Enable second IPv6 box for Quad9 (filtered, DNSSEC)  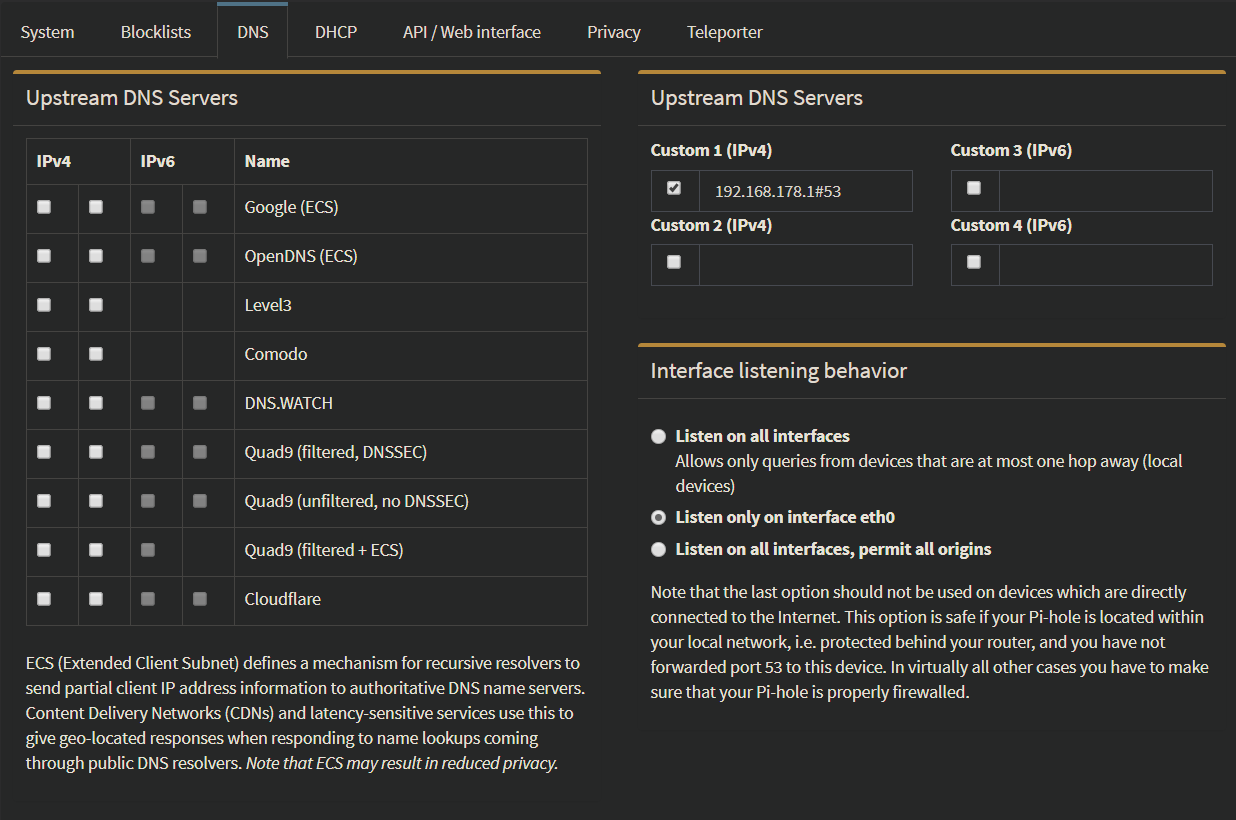(200, 452)
